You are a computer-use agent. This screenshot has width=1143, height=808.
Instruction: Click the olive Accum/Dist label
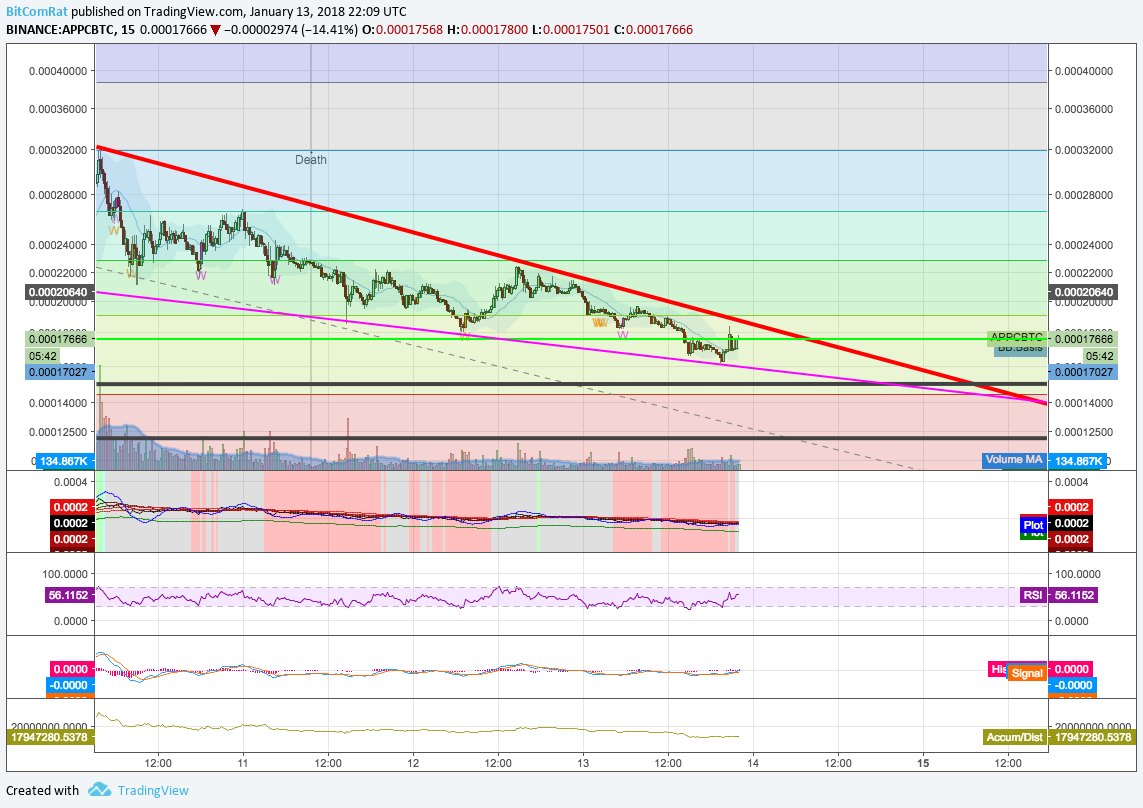pyautogui.click(x=1014, y=737)
